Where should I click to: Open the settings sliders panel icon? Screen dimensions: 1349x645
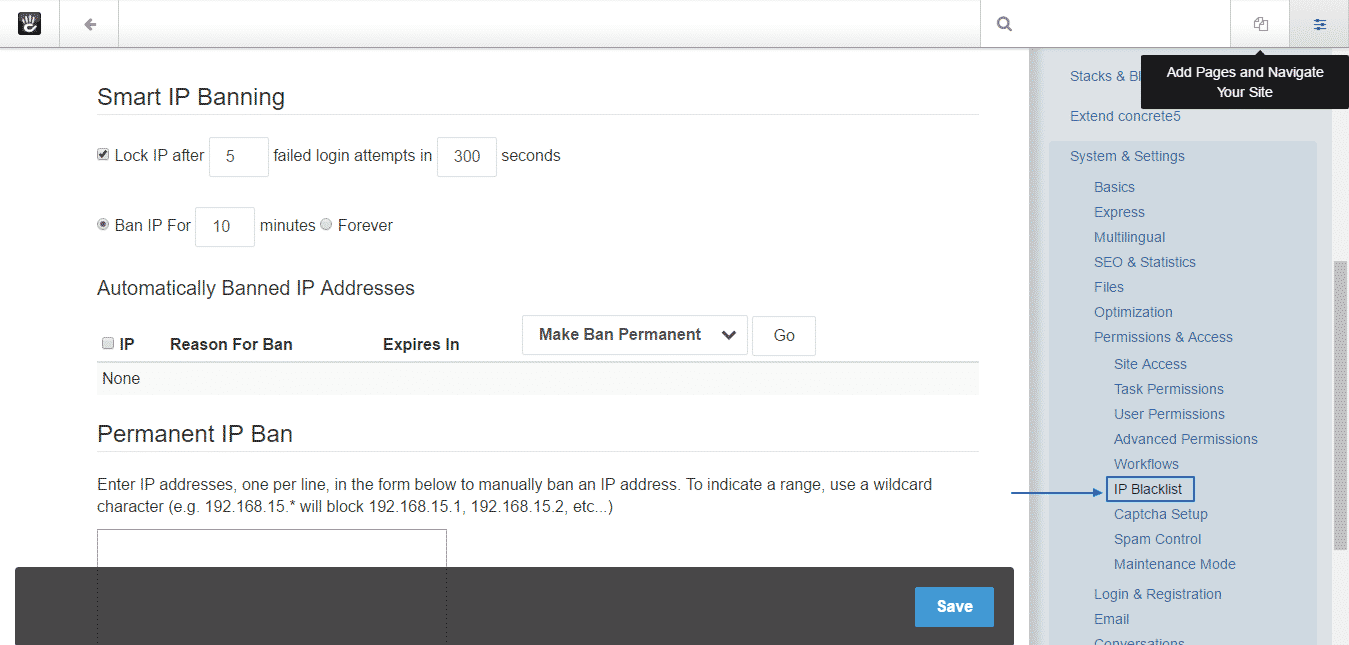point(1321,23)
